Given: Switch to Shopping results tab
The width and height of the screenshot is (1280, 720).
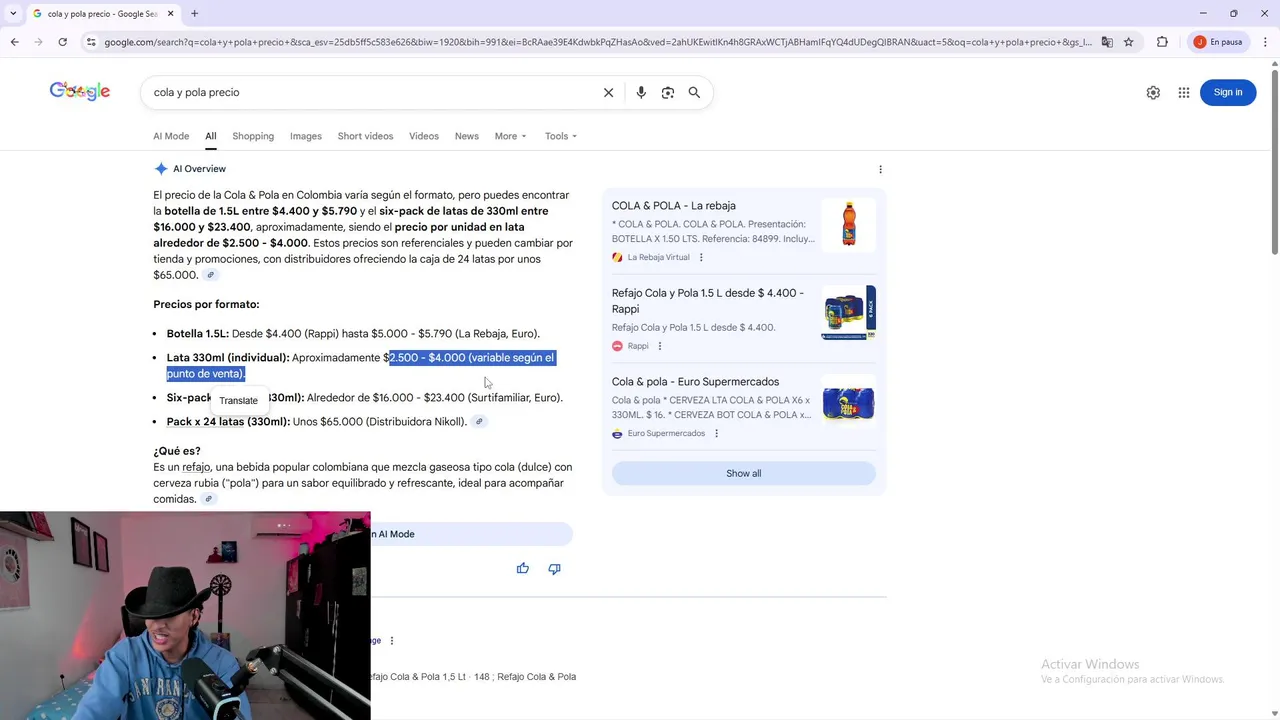Looking at the screenshot, I should tap(253, 136).
